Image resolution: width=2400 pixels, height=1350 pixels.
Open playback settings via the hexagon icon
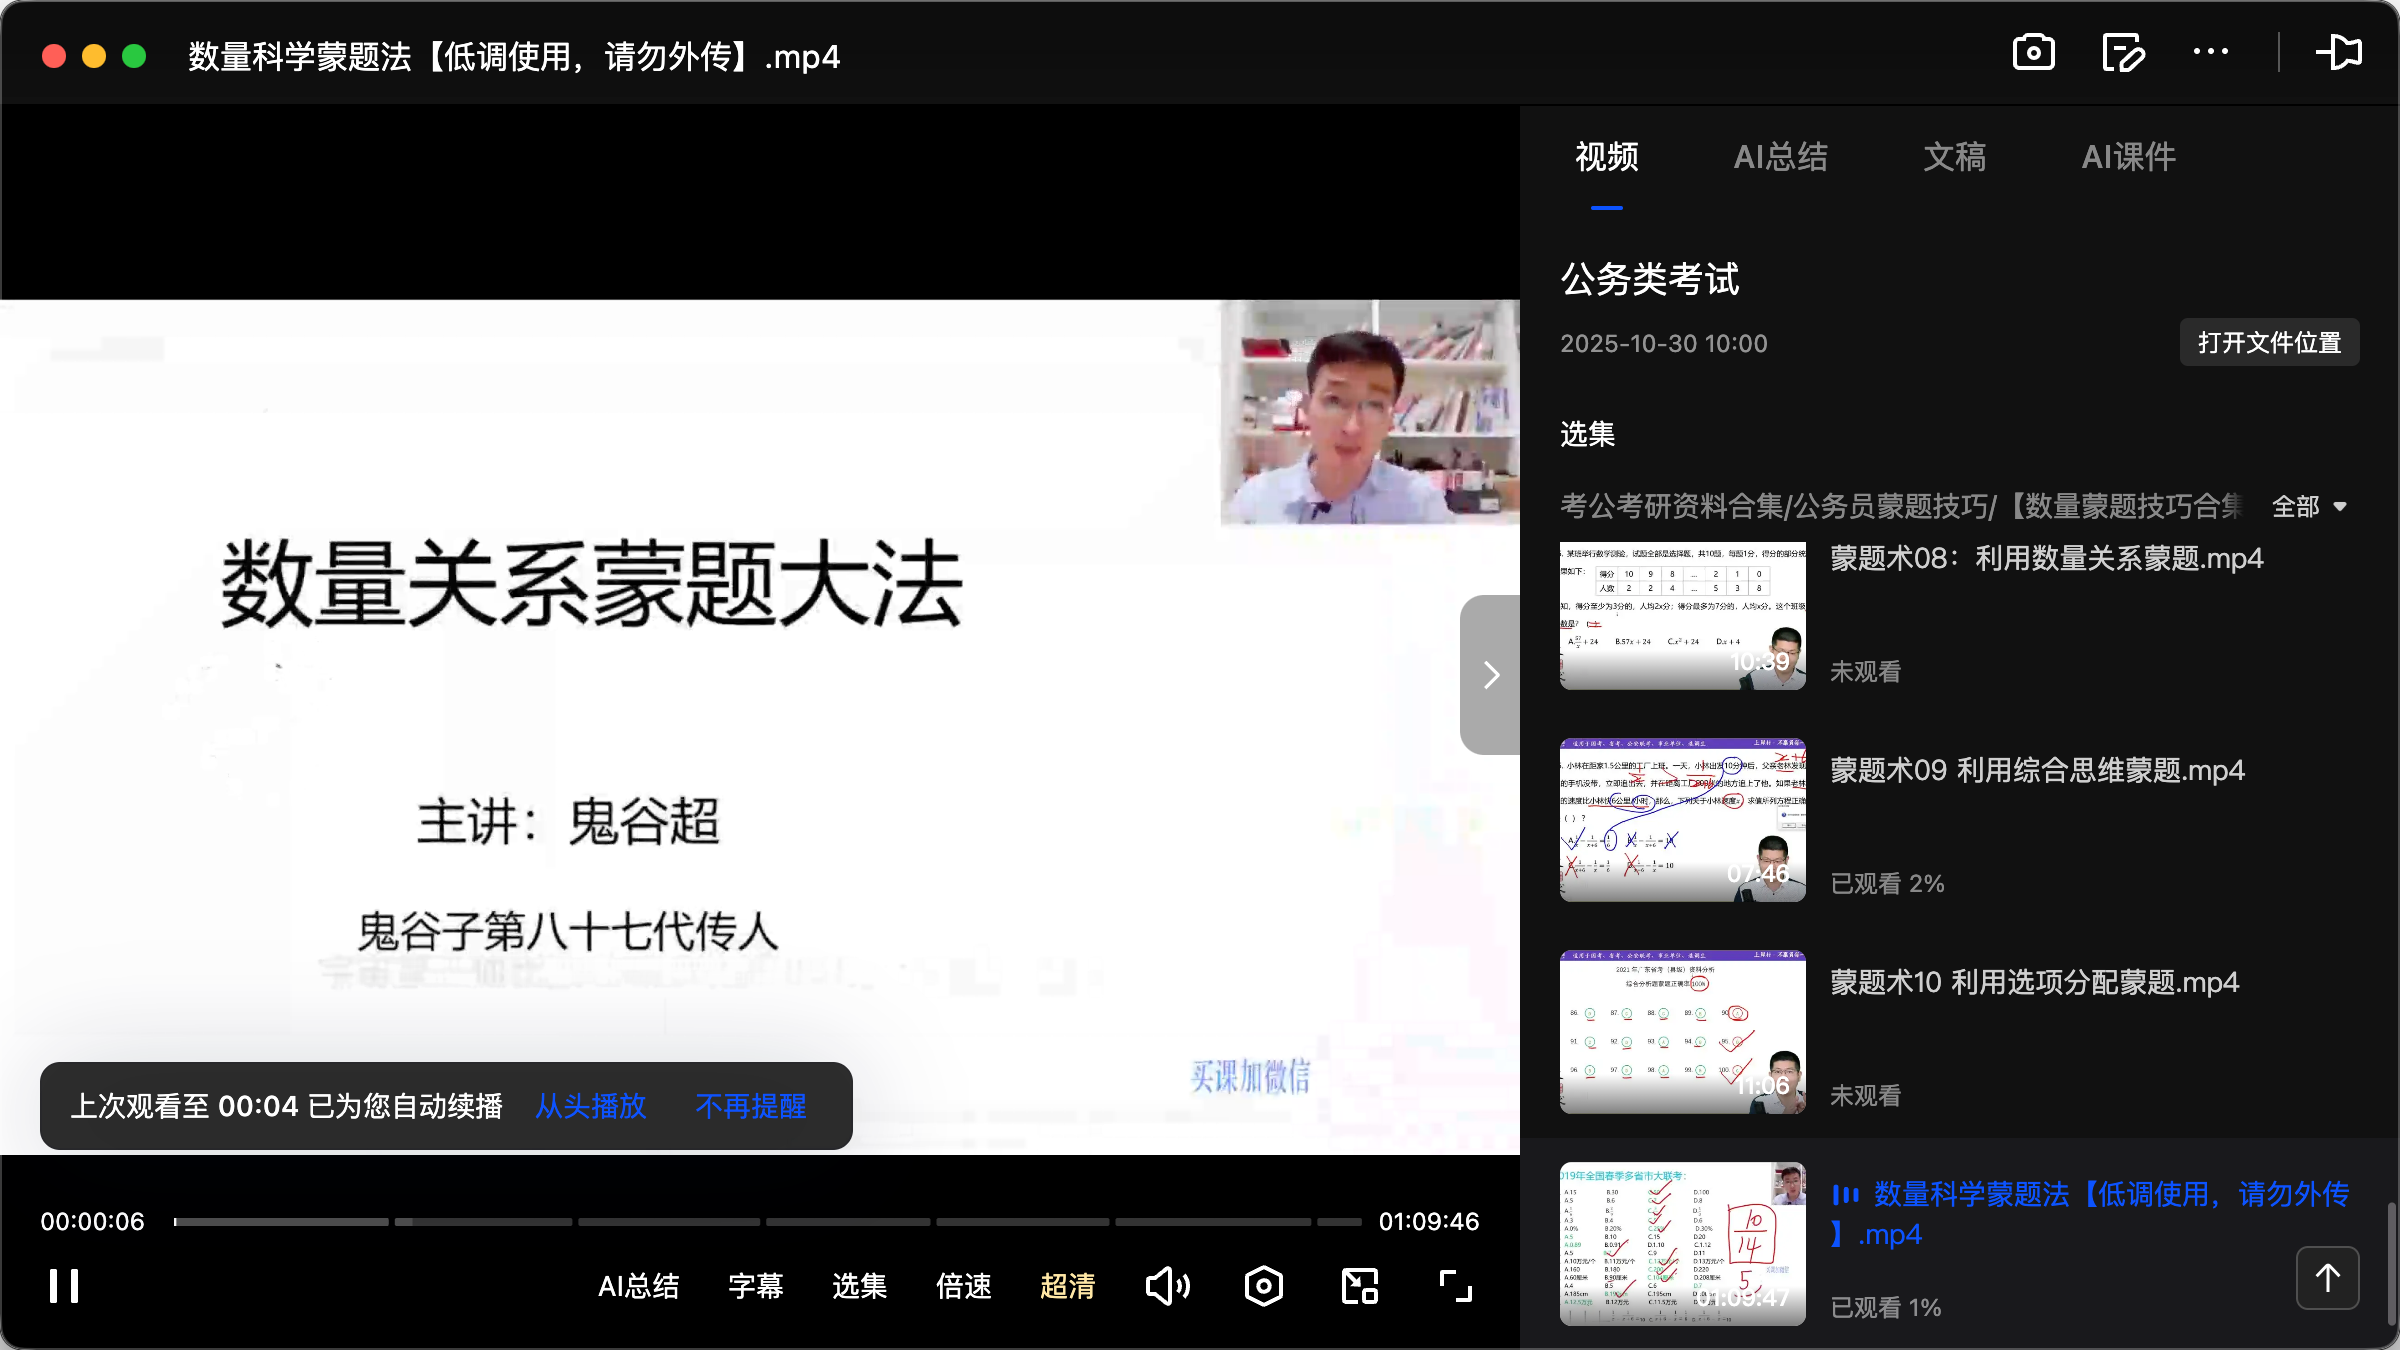tap(1263, 1286)
